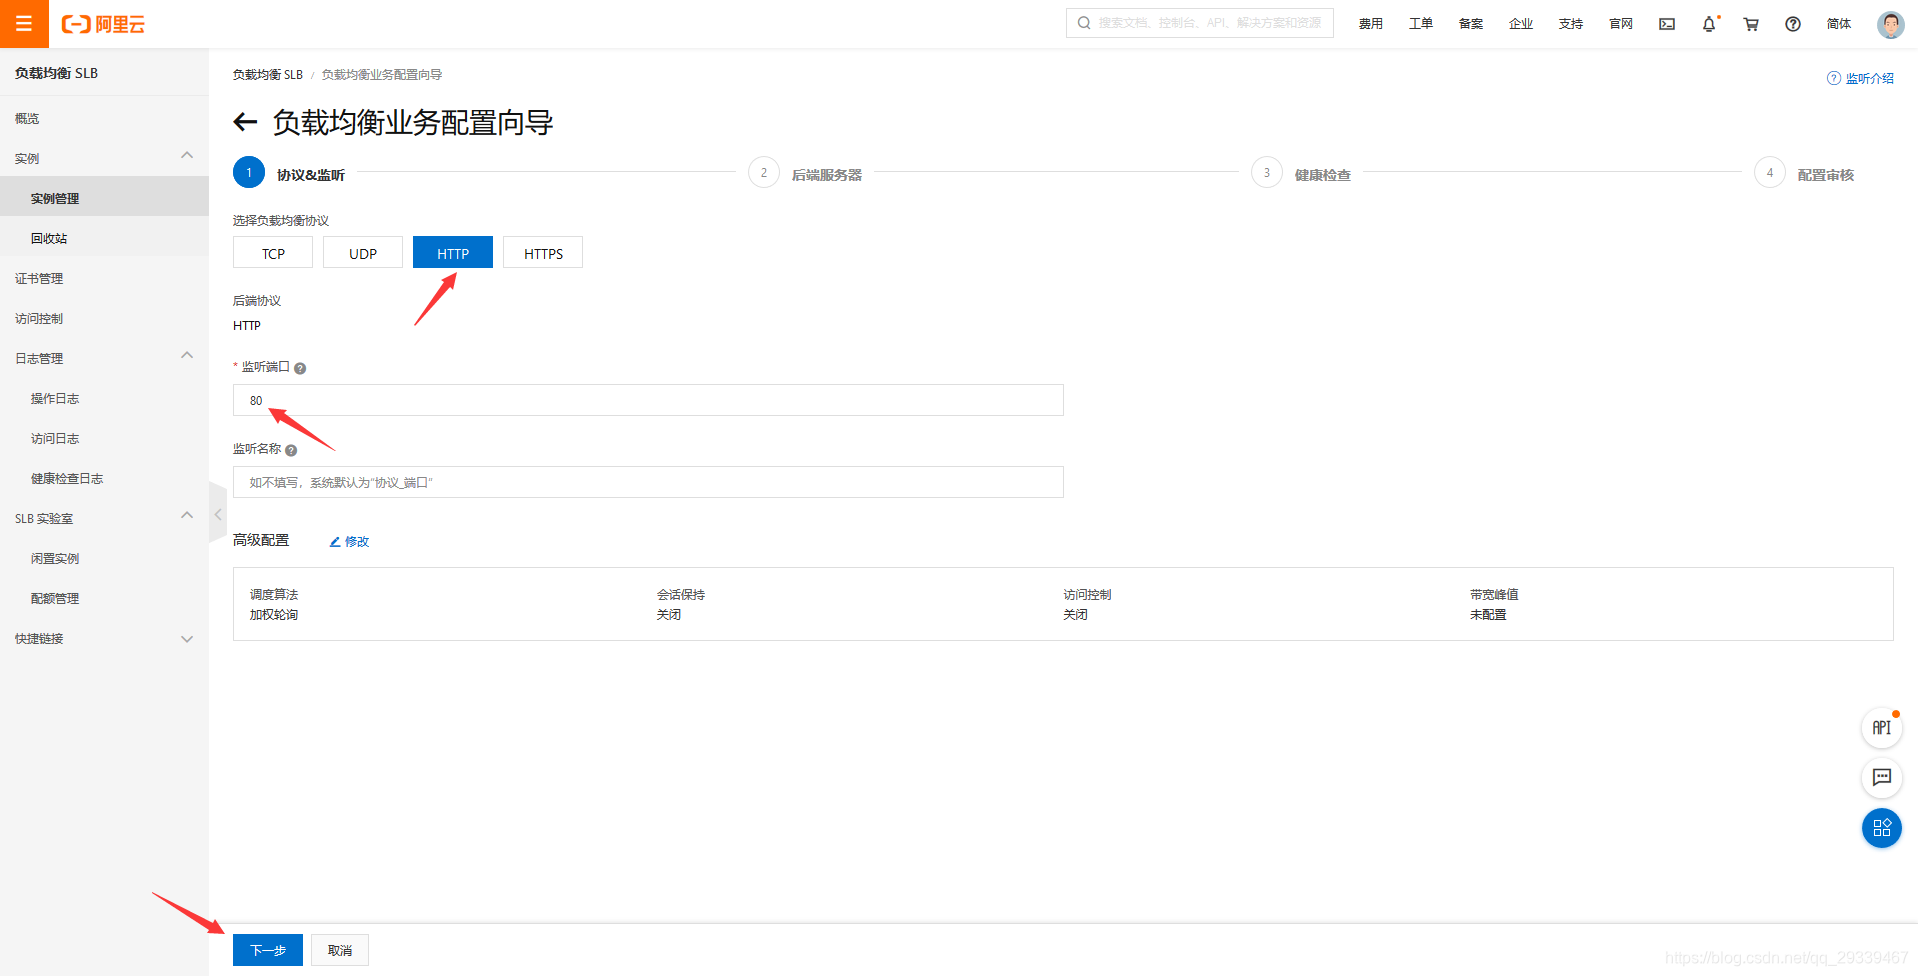Open 支持 in the top bar
This screenshot has height=976, width=1918.
point(1571,24)
